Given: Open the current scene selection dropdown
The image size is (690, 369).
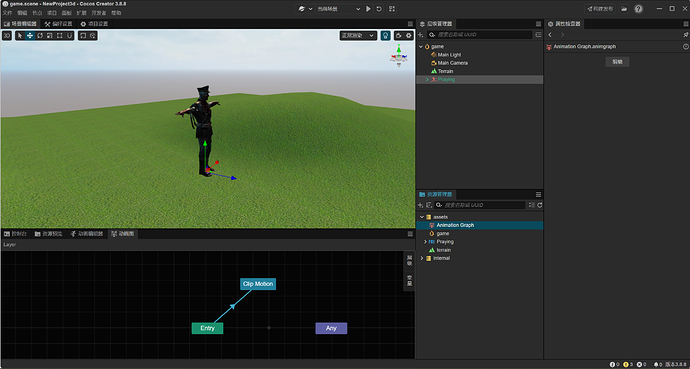Looking at the screenshot, I should (x=339, y=9).
